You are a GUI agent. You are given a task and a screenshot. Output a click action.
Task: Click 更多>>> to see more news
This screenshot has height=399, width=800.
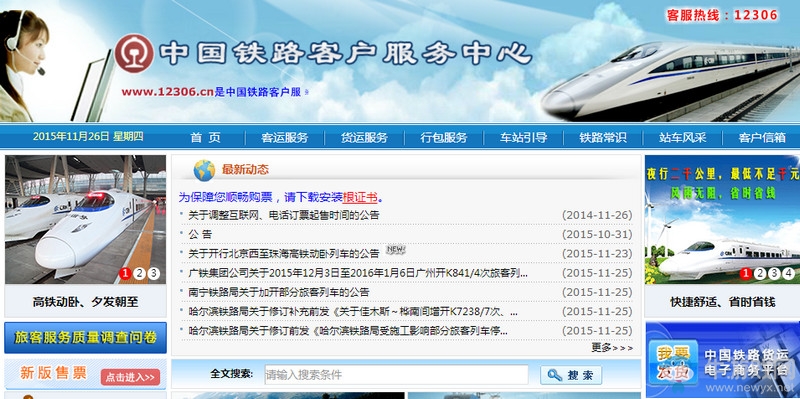point(612,347)
